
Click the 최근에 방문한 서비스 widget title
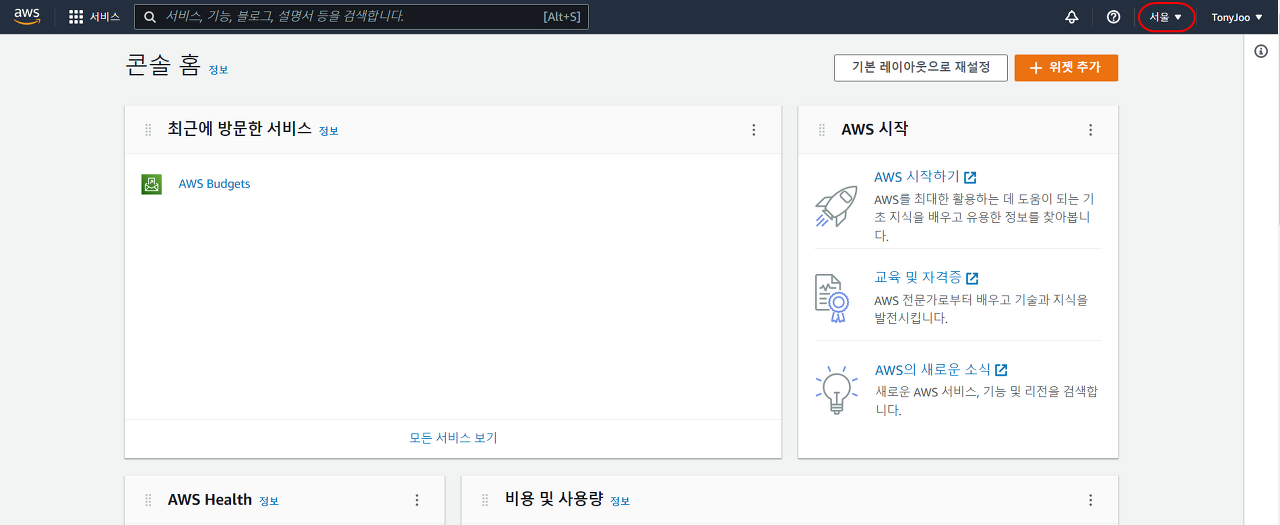click(240, 129)
